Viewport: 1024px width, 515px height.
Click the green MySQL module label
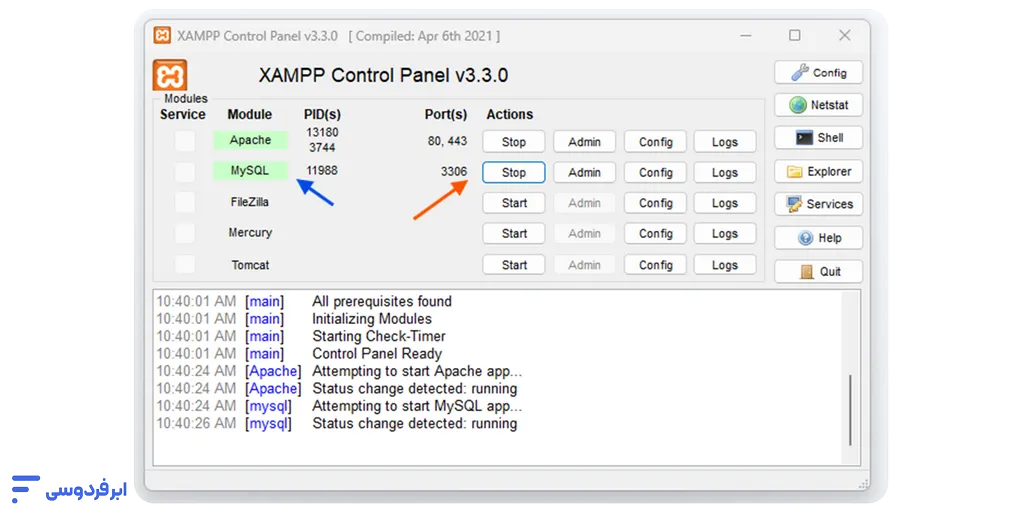pyautogui.click(x=250, y=170)
